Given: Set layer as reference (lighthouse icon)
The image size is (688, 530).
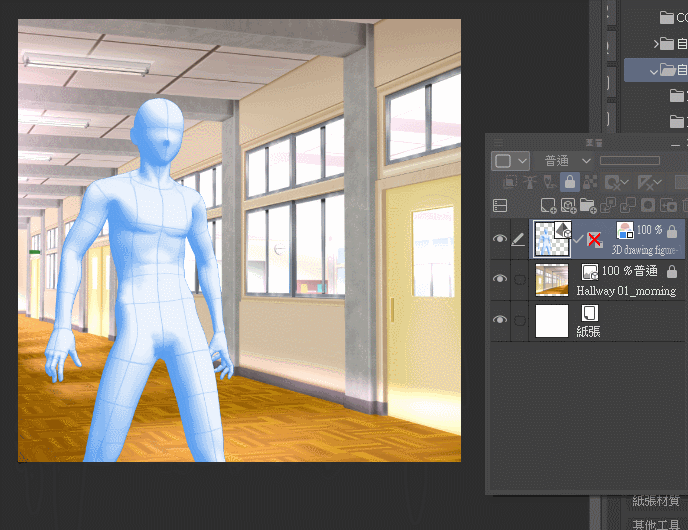Looking at the screenshot, I should 530,182.
